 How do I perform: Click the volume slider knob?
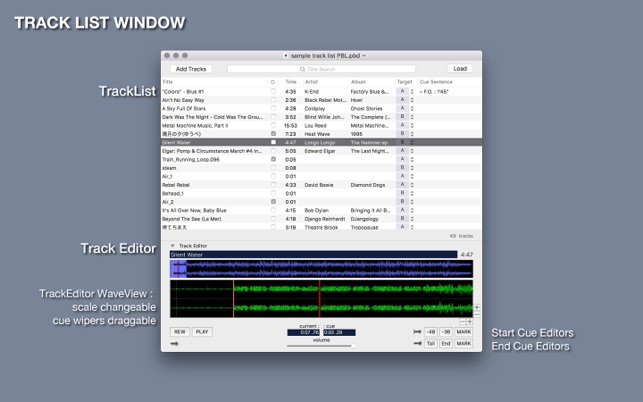tap(353, 346)
